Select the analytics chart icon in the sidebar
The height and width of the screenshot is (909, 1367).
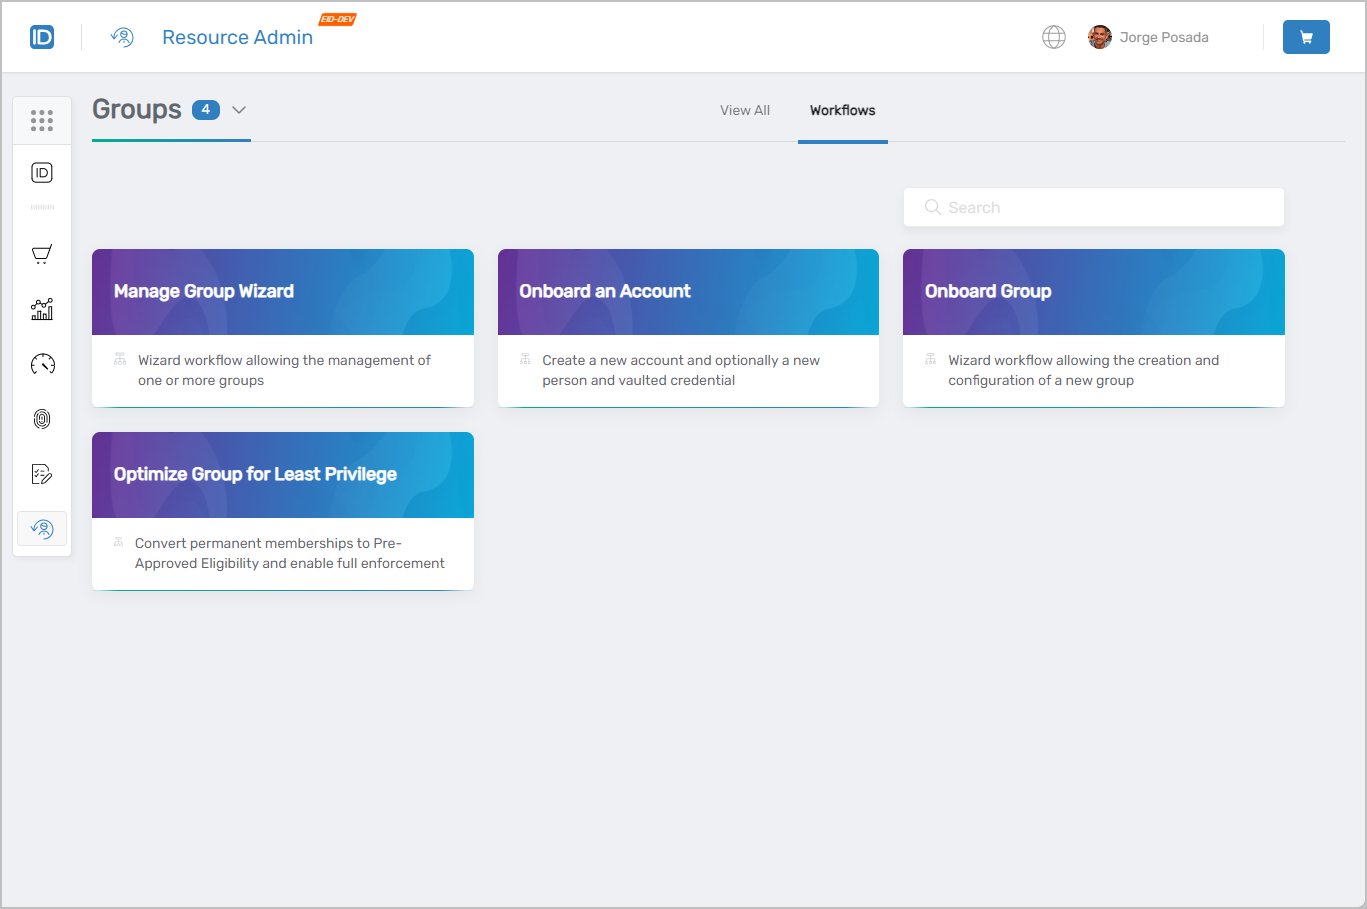(x=42, y=309)
